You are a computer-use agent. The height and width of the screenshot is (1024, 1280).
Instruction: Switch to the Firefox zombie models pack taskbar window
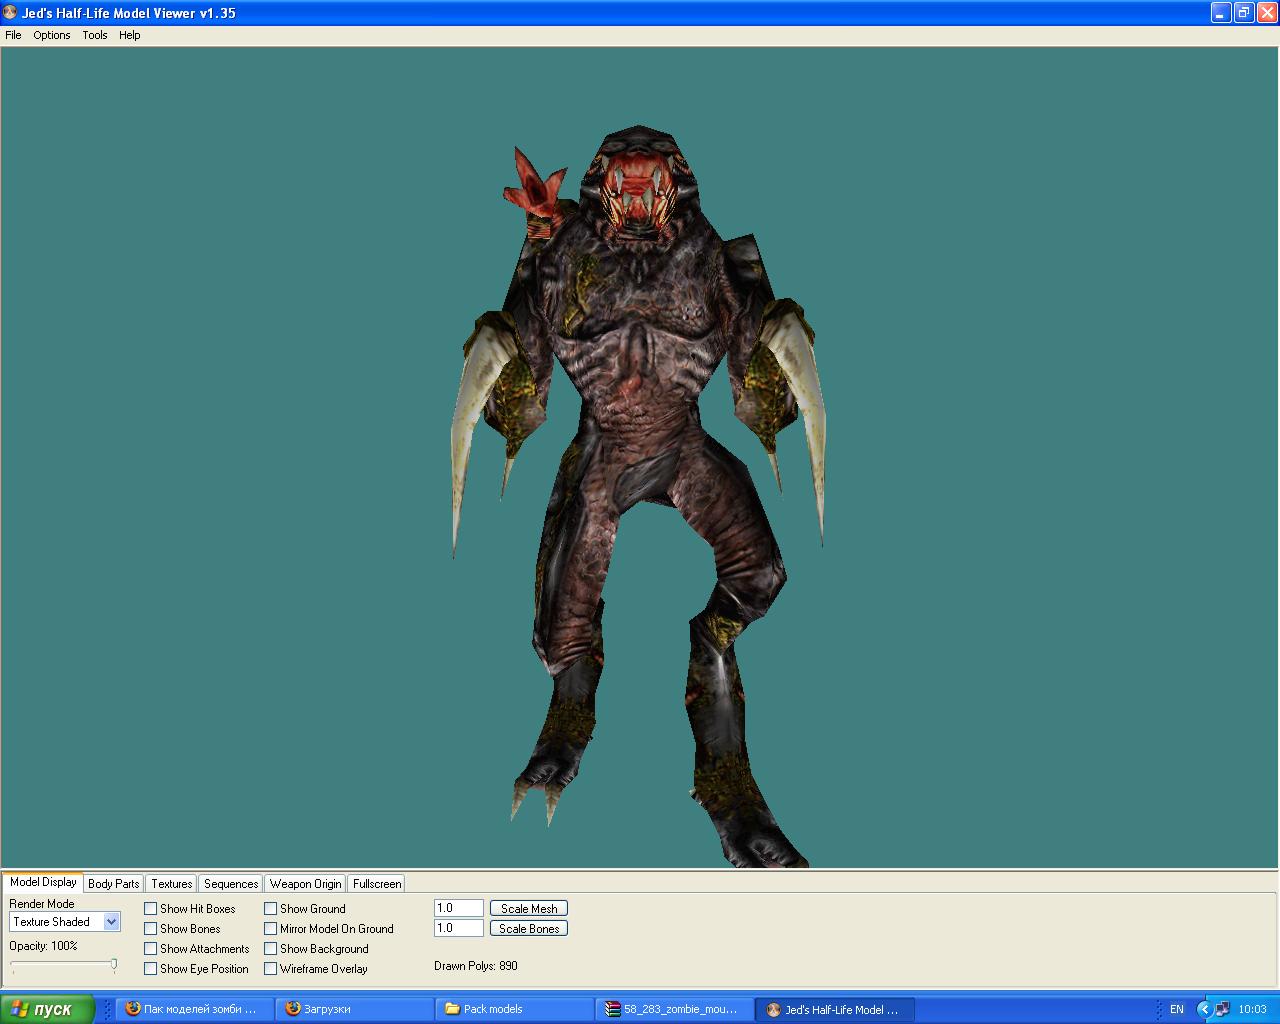[x=195, y=1009]
